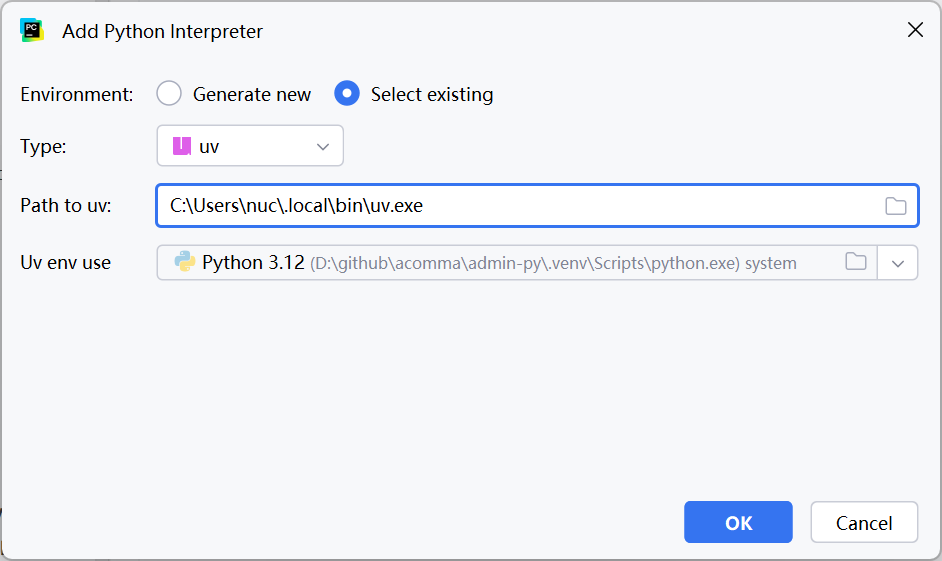Screen dimensions: 942x561
Task: Choose the Select existing environment option
Action: pyautogui.click(x=347, y=94)
